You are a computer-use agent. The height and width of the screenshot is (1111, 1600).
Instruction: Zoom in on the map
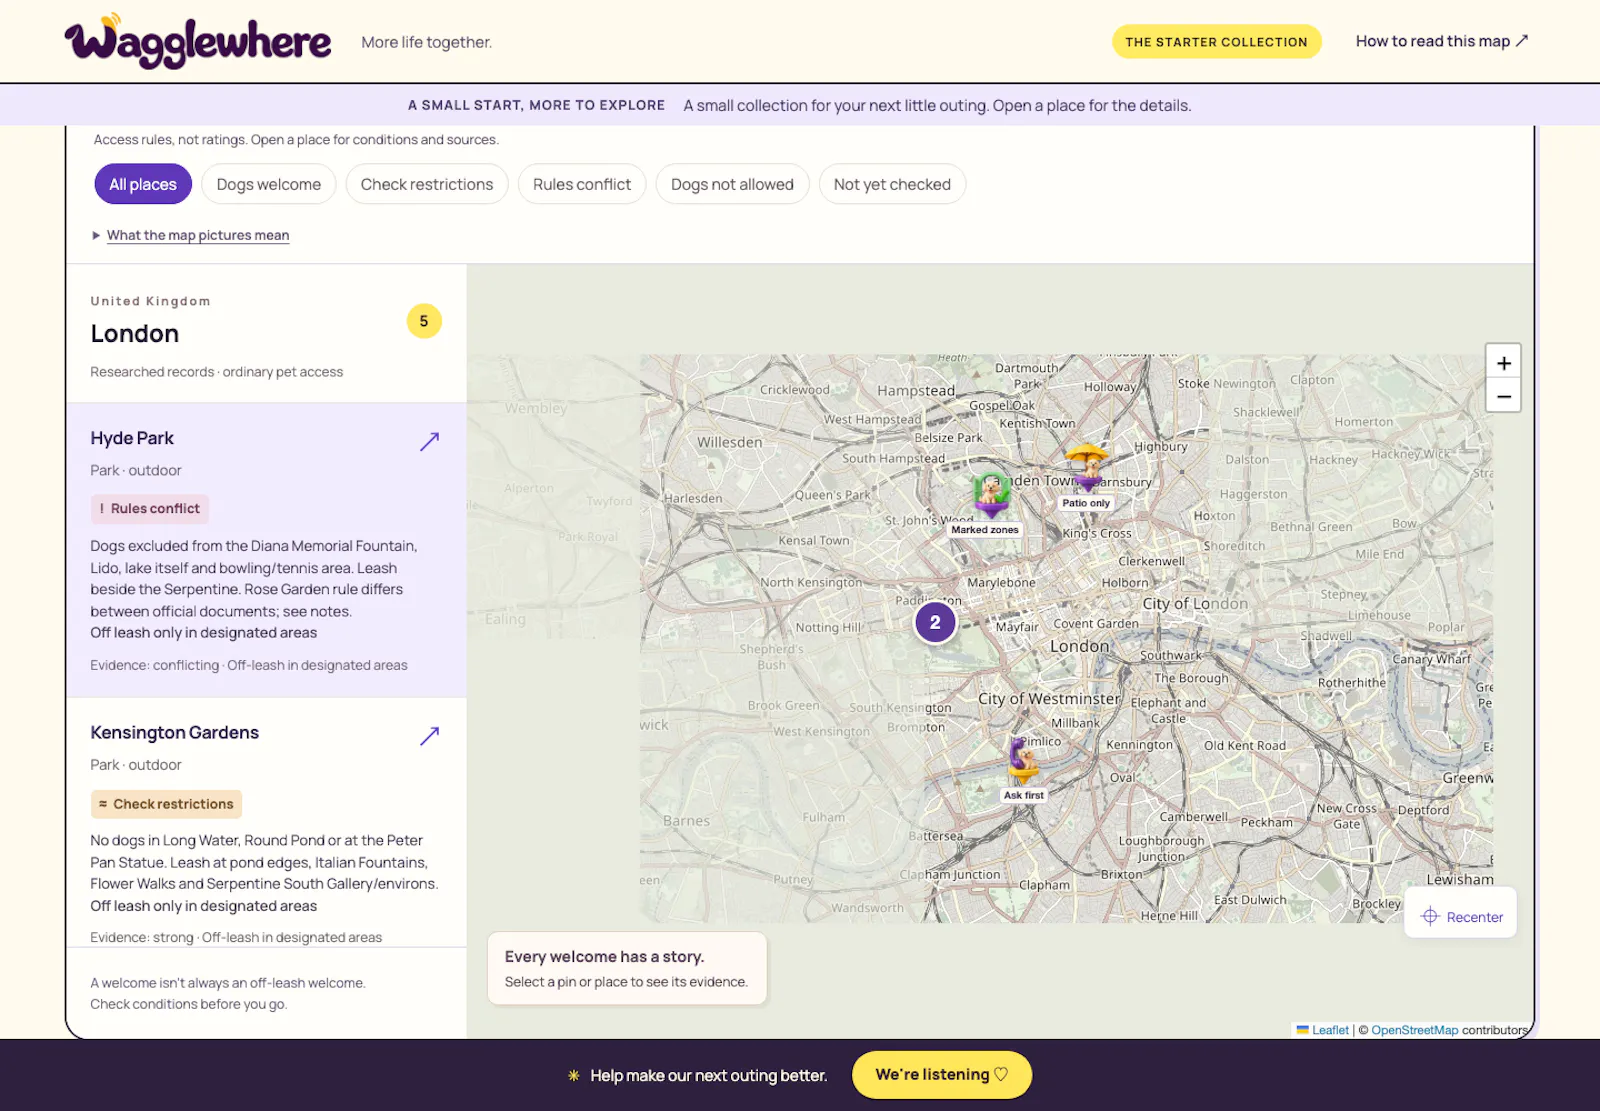(x=1503, y=363)
